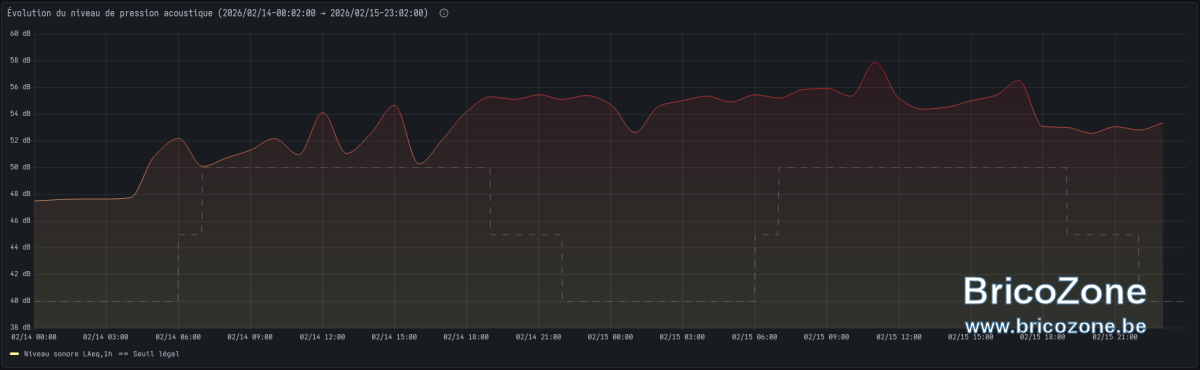Viewport: 1200px width, 370px height.
Task: Click the highest sound level peak near 58 dB
Action: coord(875,62)
